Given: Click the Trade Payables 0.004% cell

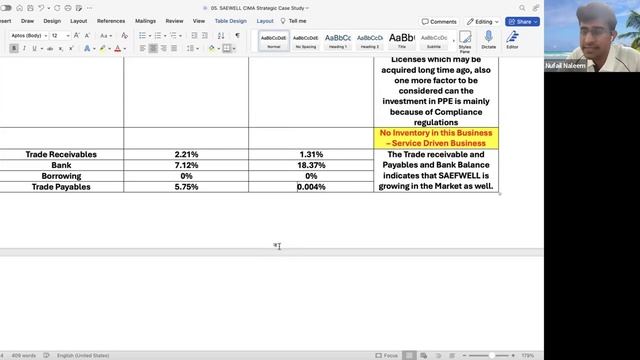Looking at the screenshot, I should pos(311,187).
